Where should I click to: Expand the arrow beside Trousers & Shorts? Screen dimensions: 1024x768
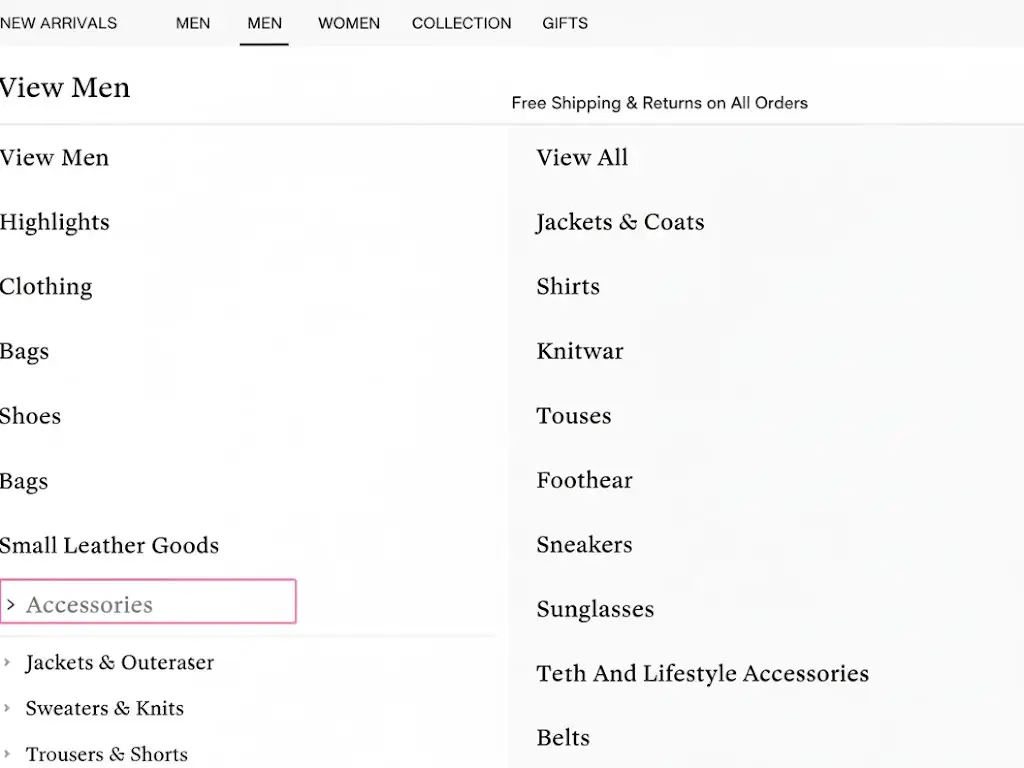tap(8, 754)
